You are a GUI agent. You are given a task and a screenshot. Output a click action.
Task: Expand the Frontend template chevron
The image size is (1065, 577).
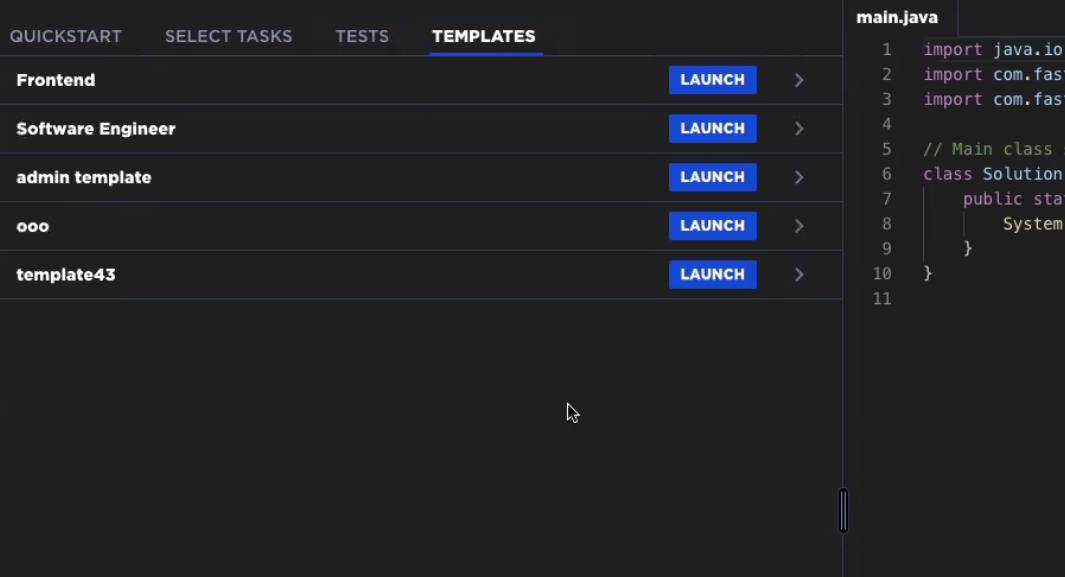799,80
